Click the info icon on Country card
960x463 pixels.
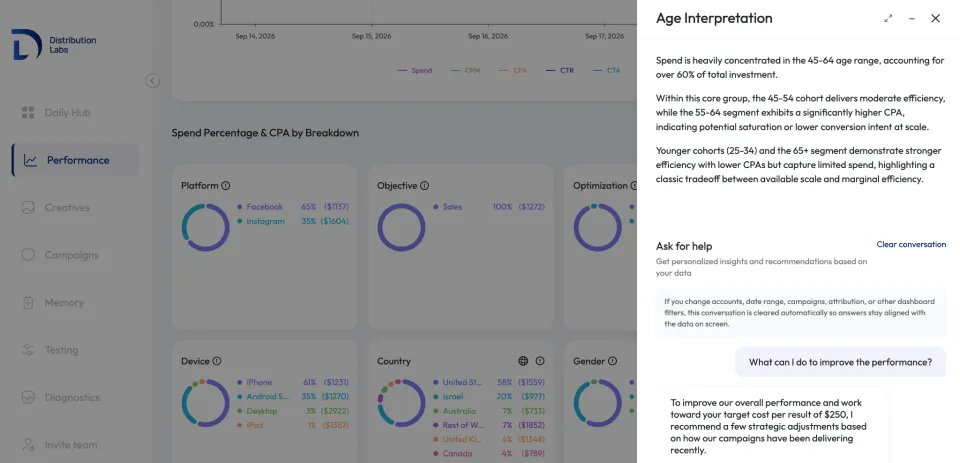coord(540,361)
